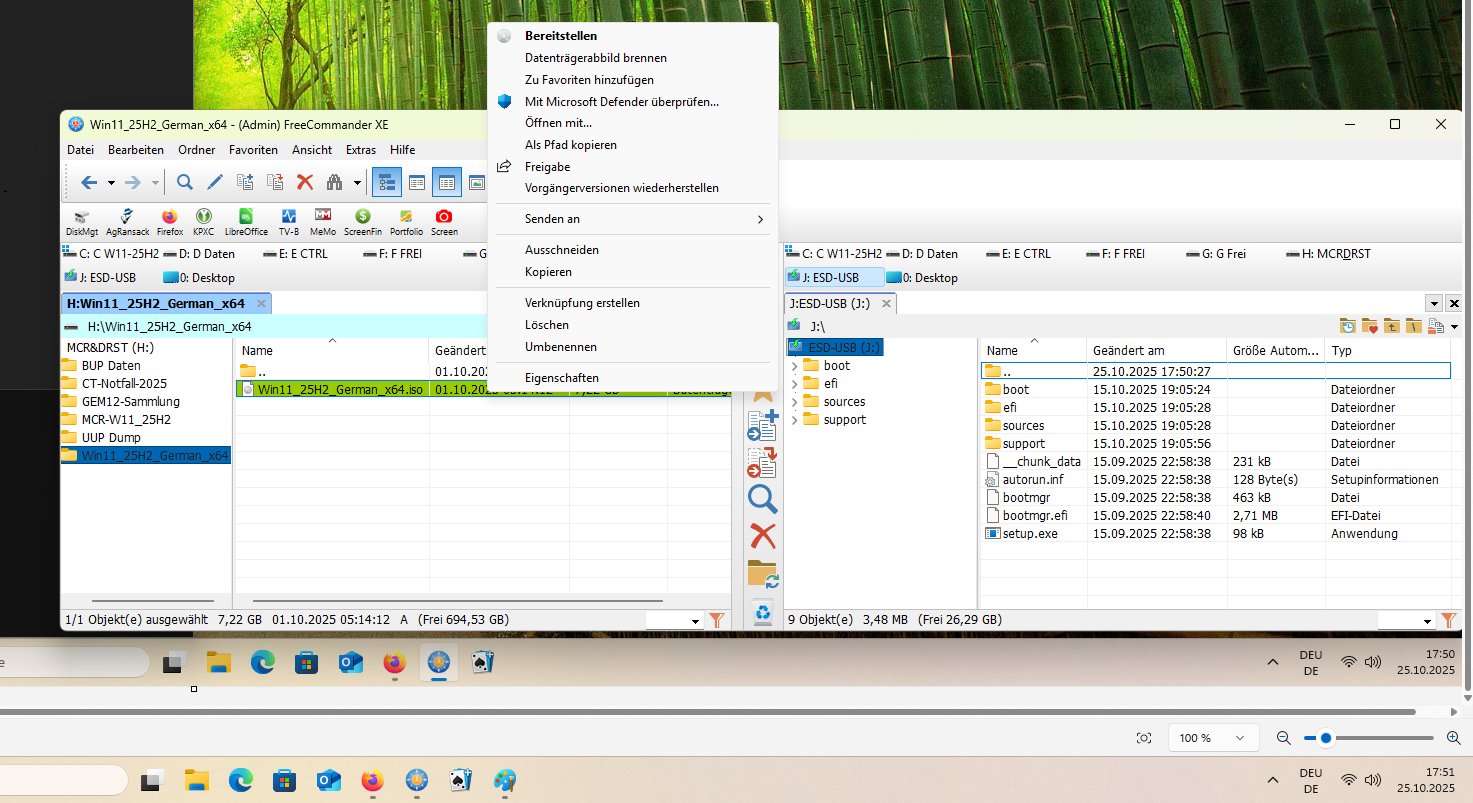
Task: Click the copy icon in the middle splitter bar
Action: point(763,425)
